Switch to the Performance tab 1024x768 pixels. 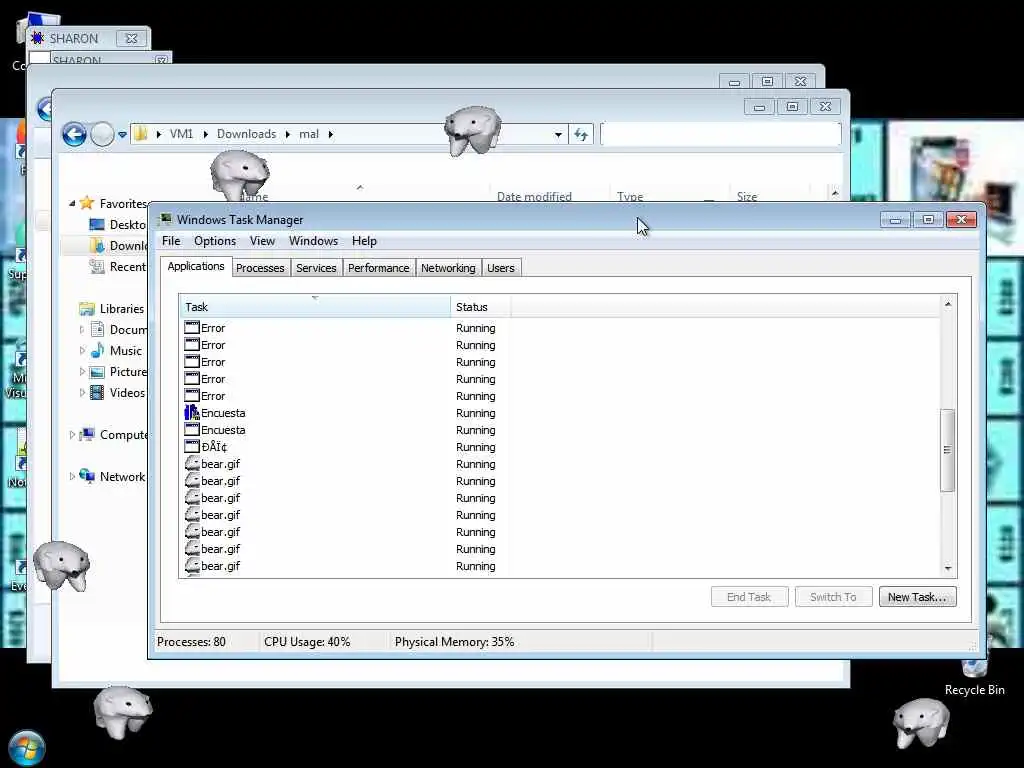click(x=379, y=268)
